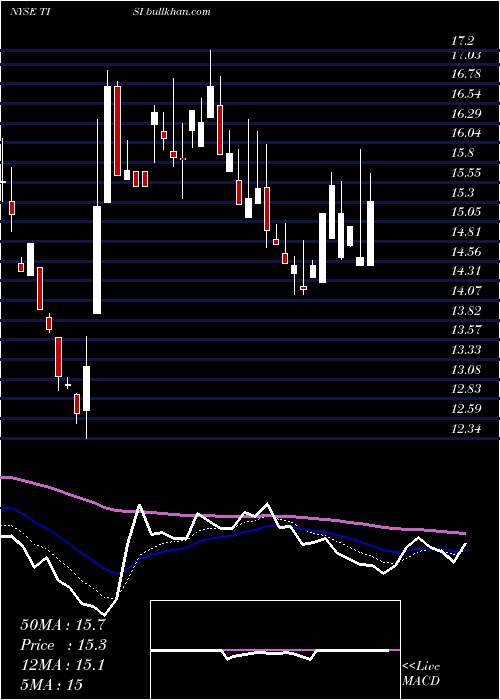Image resolution: width=500 pixels, height=700 pixels.
Task: Click the <<Live MACD label
Action: (x=421, y=673)
